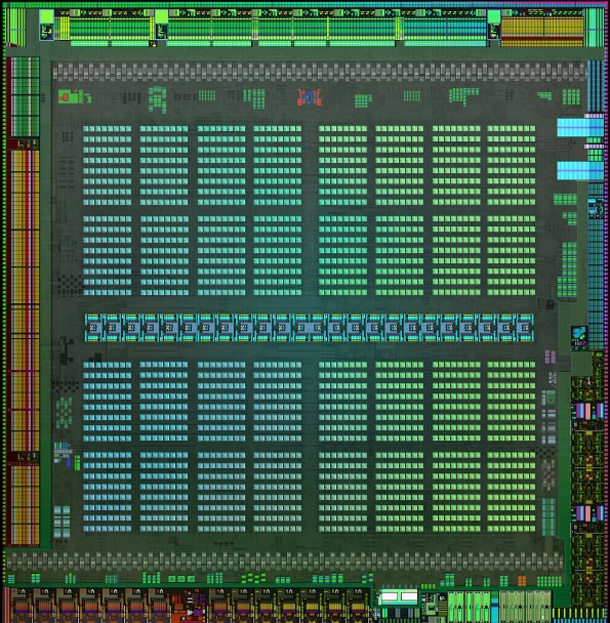
Task: Select the white twin-window block in bottom row
Action: (398, 596)
